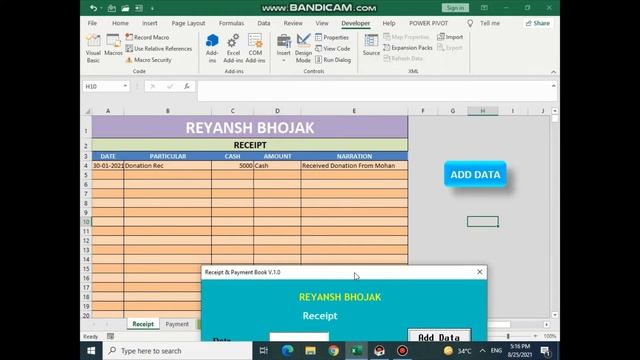
Task: Open Task View on the taskbar
Action: point(264,351)
